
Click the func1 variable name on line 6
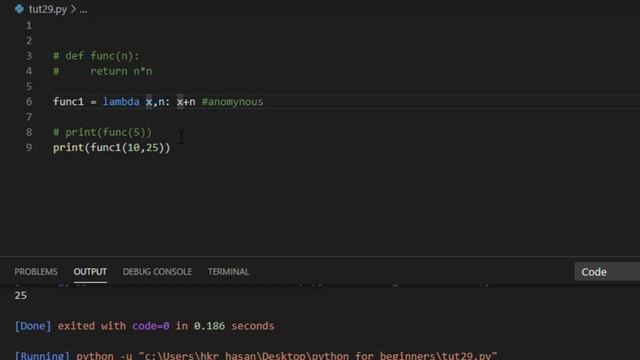[68, 102]
